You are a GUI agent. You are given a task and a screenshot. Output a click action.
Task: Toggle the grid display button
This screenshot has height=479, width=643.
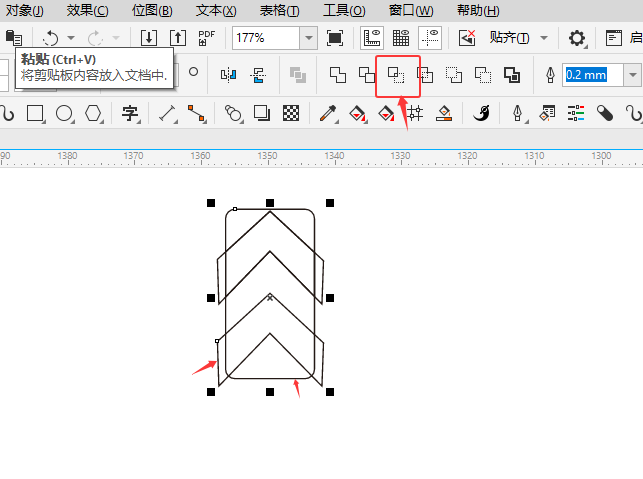coord(401,38)
